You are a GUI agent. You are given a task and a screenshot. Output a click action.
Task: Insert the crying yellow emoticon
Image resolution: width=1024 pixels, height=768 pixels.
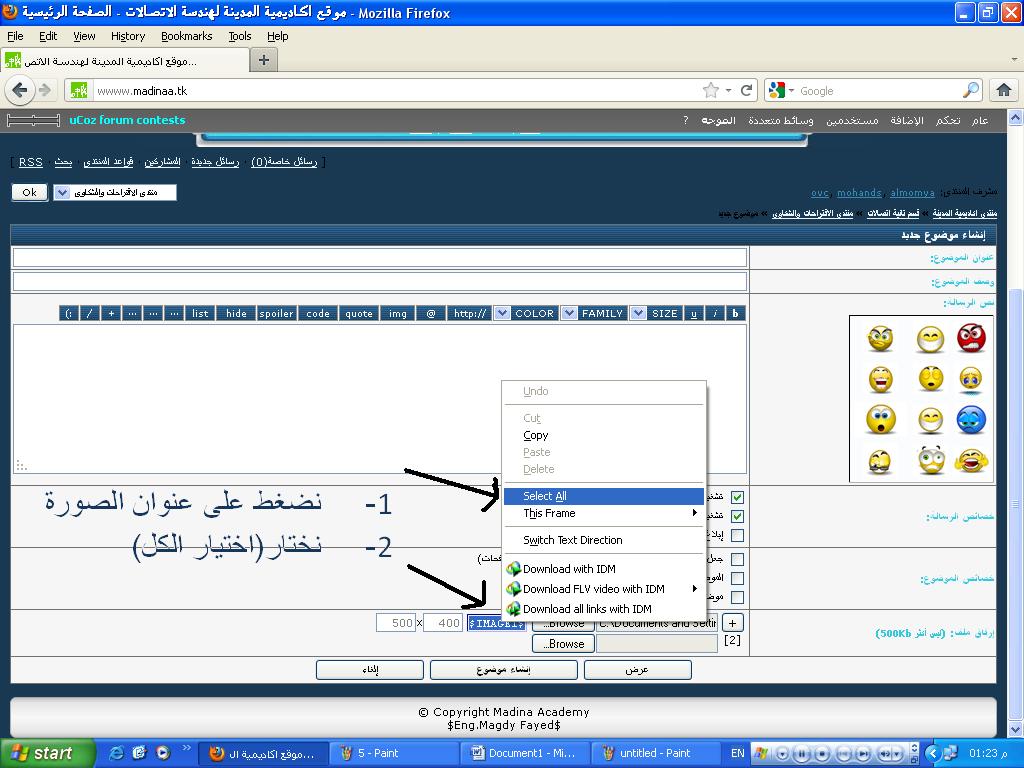[x=971, y=379]
